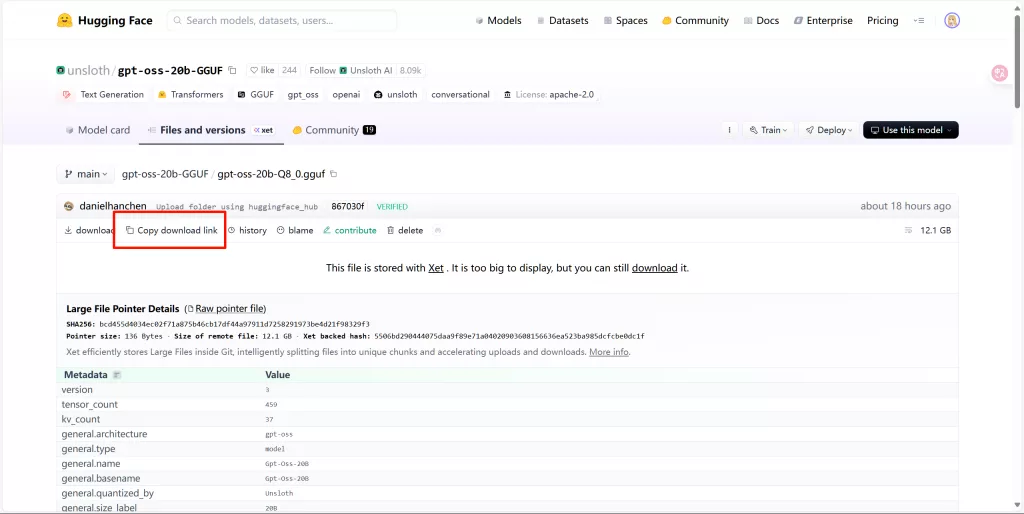Open the Upload folder commit message link
The height and width of the screenshot is (514, 1024).
(x=237, y=207)
